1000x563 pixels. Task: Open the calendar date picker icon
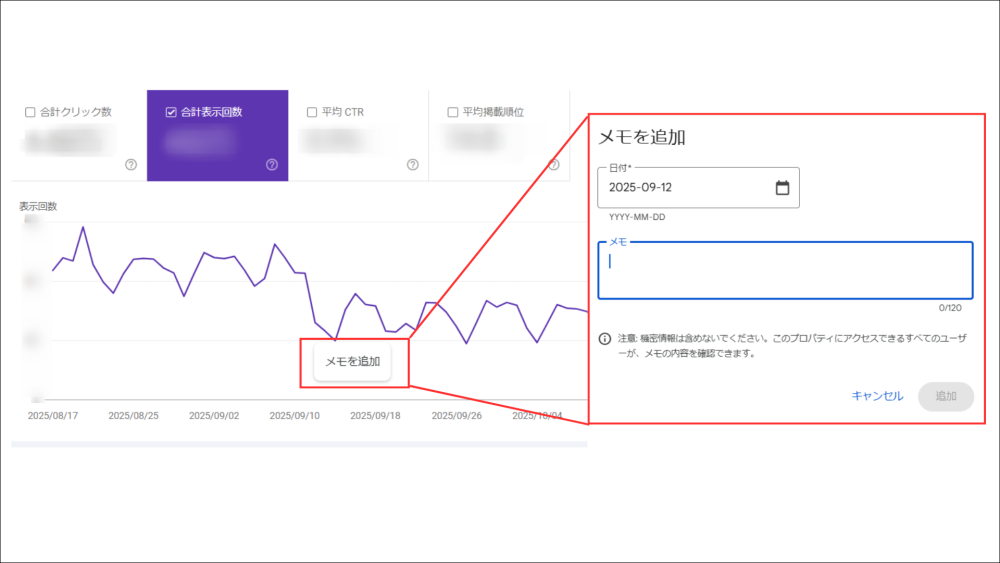pyautogui.click(x=782, y=187)
